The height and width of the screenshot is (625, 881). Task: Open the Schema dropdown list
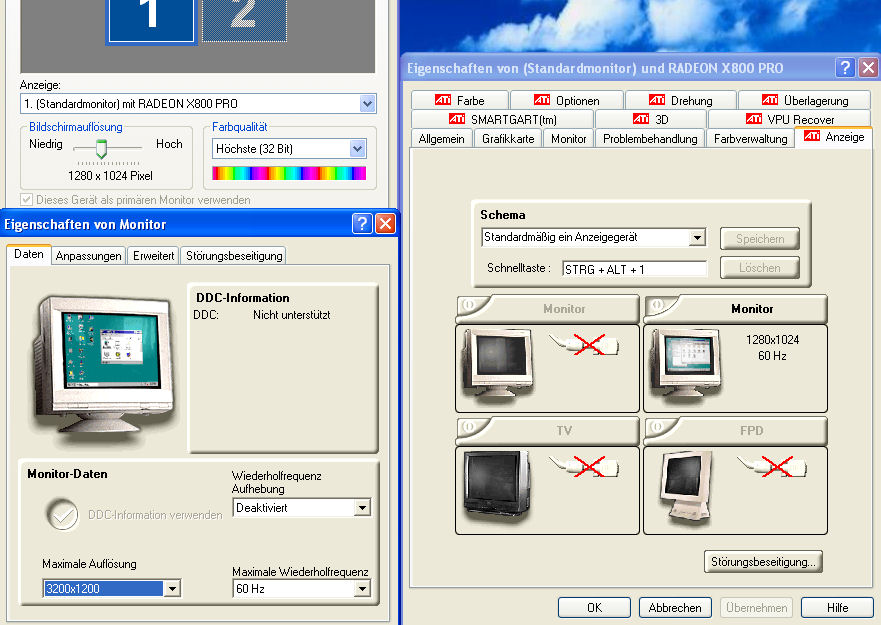click(697, 238)
